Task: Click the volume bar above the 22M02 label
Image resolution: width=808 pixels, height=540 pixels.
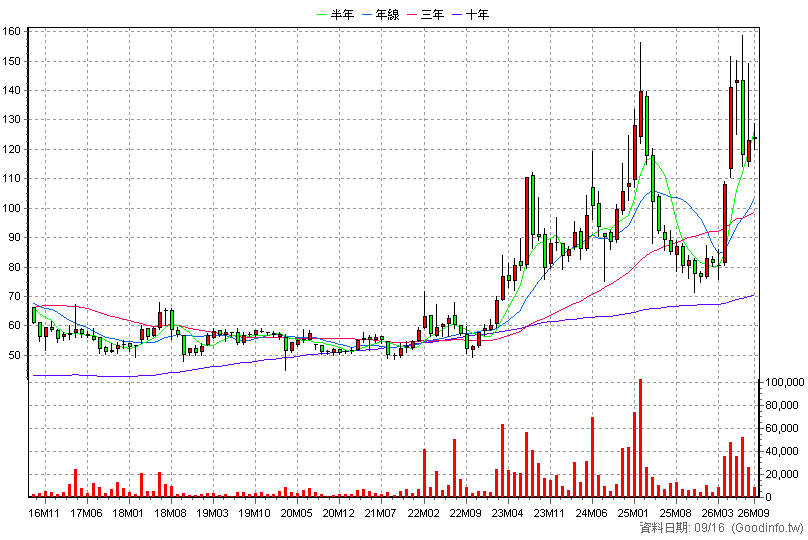Action: tap(424, 472)
